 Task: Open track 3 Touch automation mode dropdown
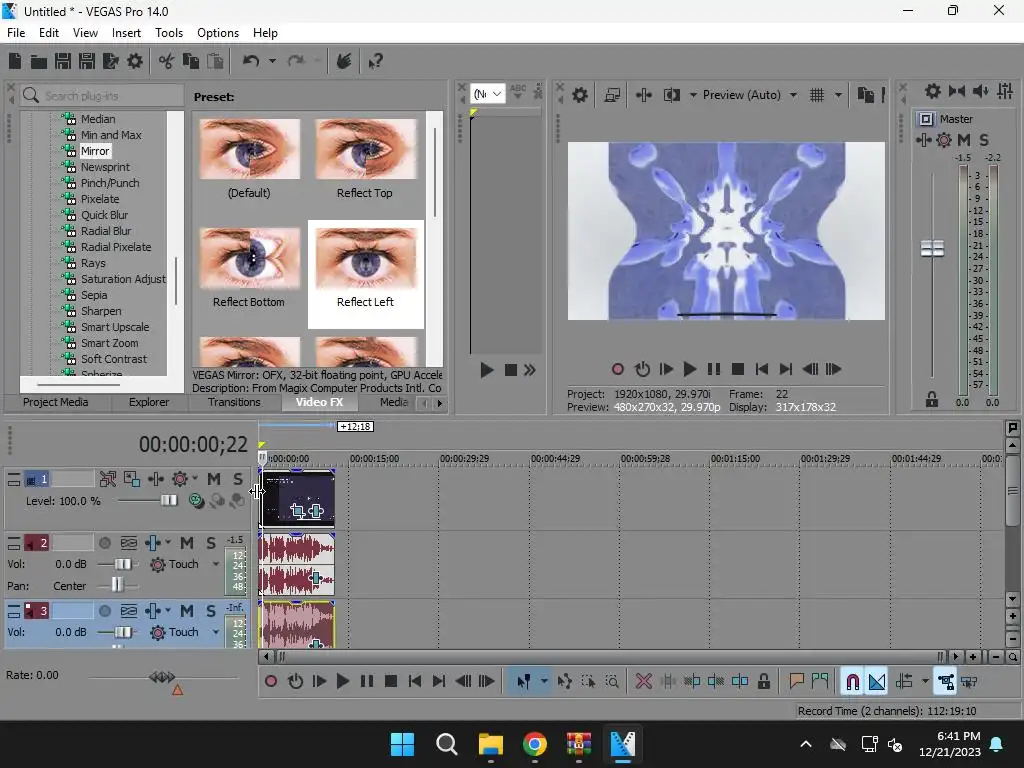pos(216,632)
